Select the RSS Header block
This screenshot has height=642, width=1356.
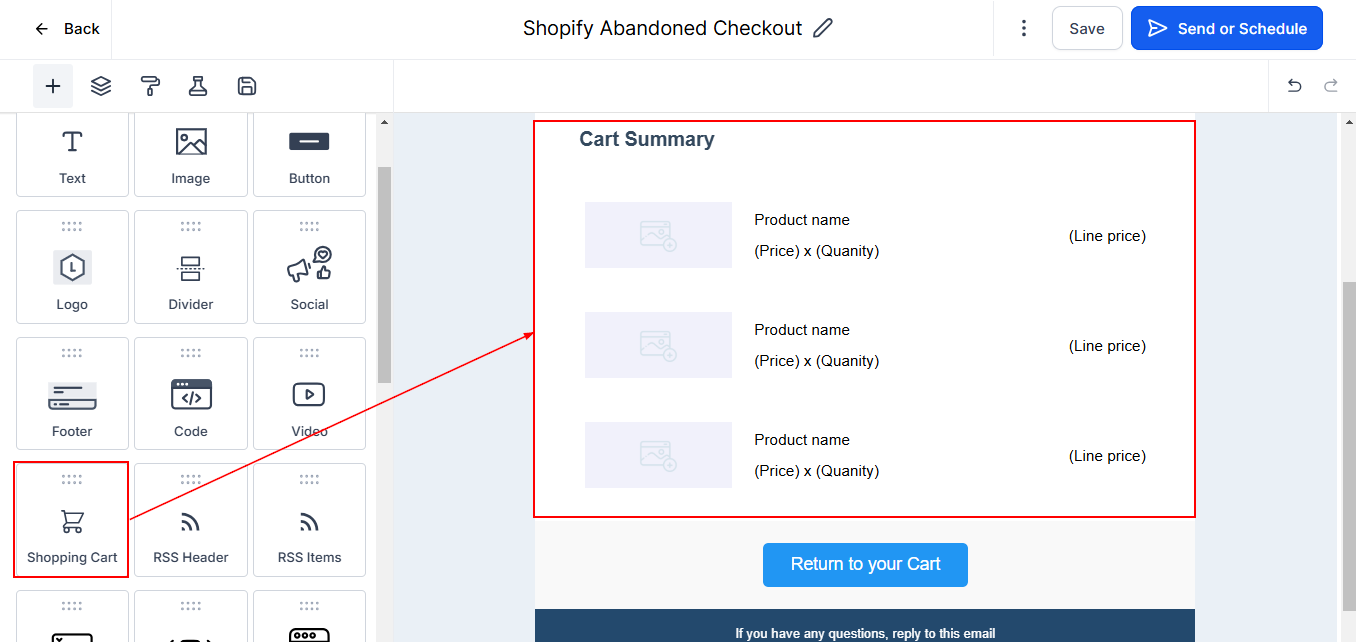[x=190, y=521]
